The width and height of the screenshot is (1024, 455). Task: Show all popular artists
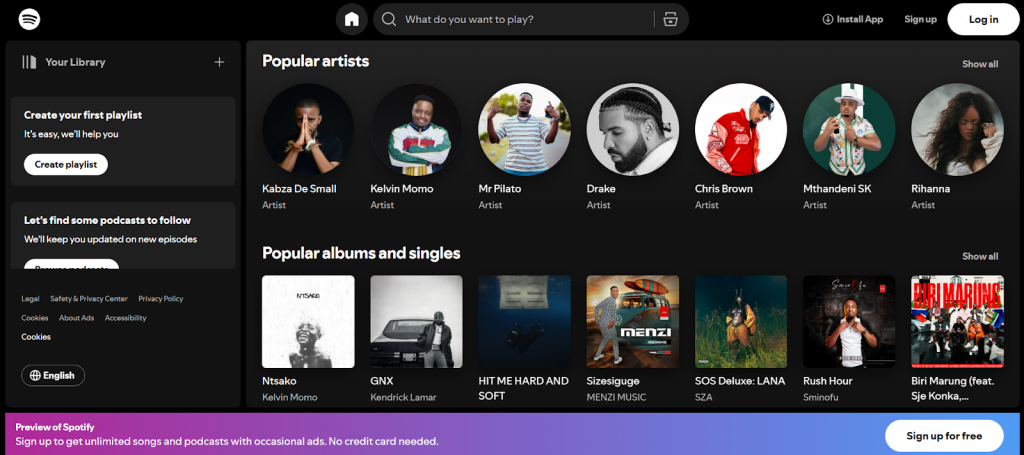point(979,64)
